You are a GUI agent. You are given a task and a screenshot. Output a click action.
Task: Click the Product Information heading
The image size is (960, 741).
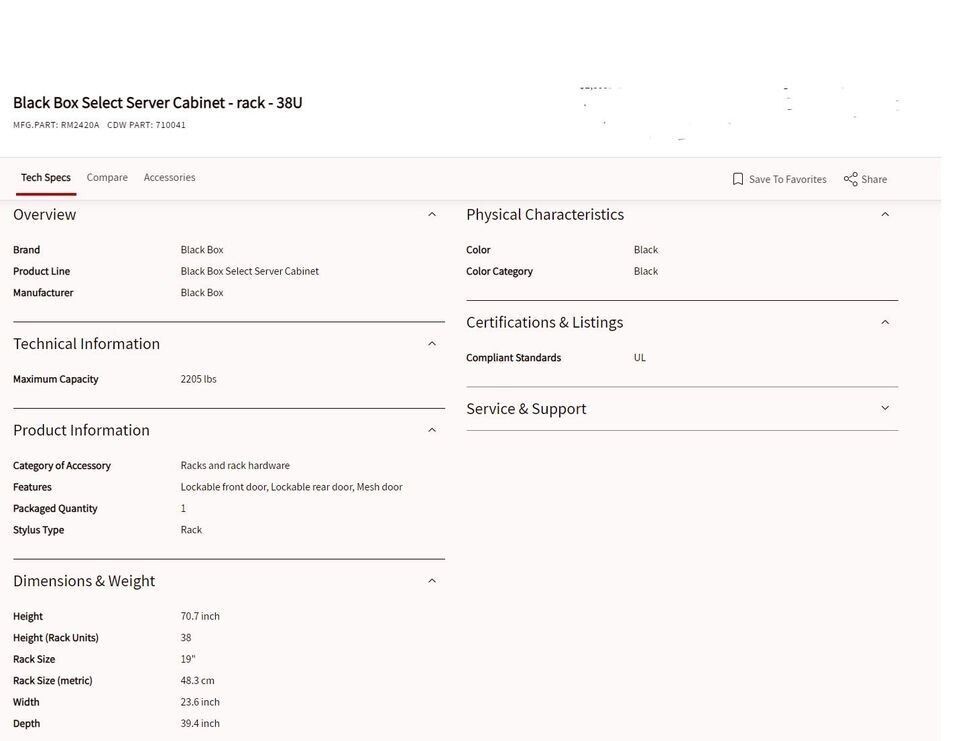81,430
